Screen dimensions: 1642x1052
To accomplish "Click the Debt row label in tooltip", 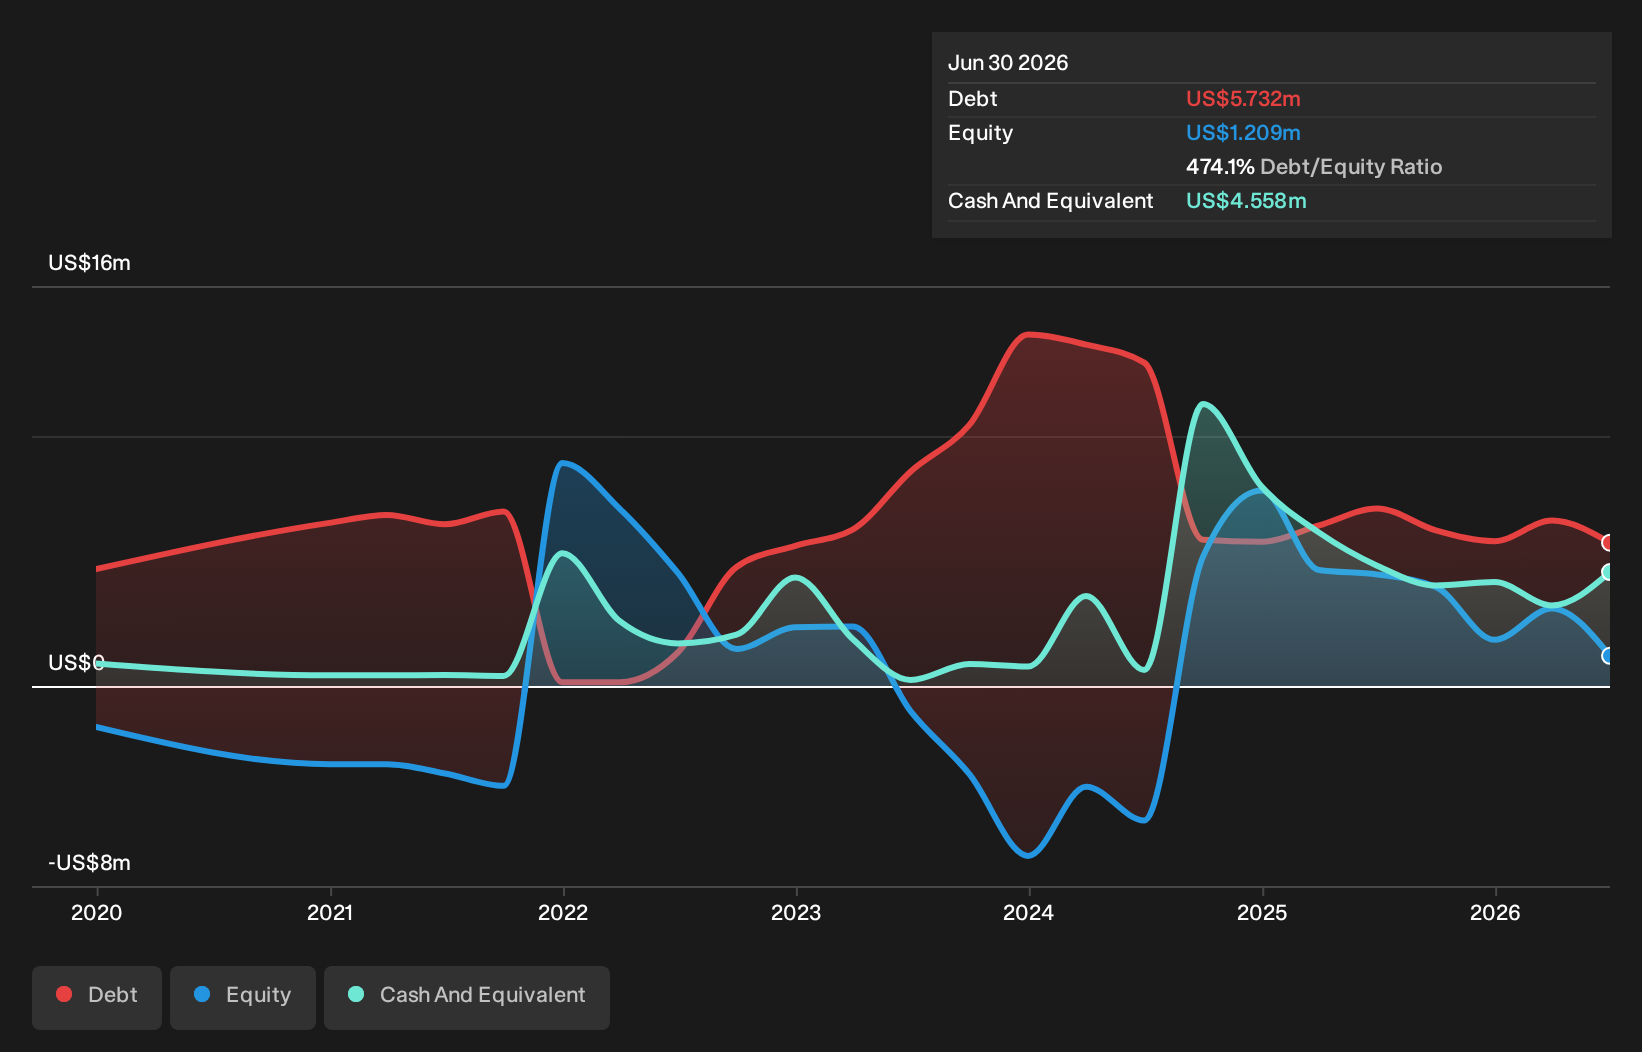I will 973,99.
